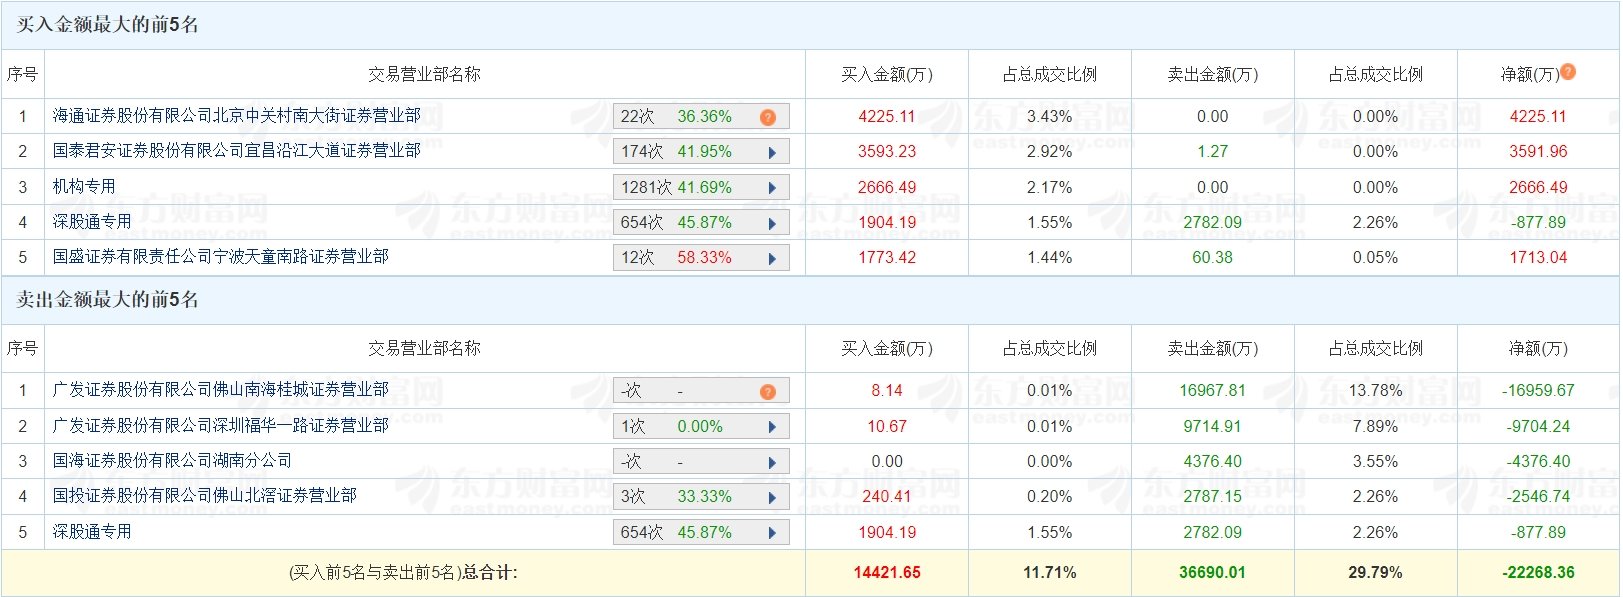Open 海通证券北京中关村南大街证券营业部 link
Screen dimensions: 1623x597
[236, 116]
